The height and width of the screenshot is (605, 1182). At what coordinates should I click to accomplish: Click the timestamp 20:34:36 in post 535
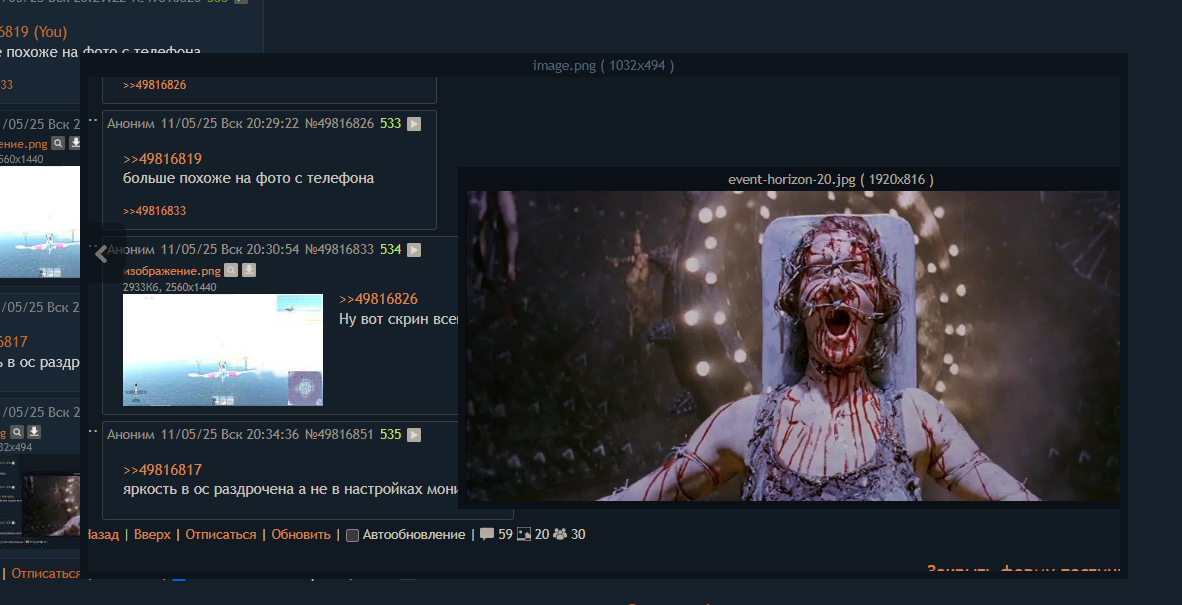[274, 435]
